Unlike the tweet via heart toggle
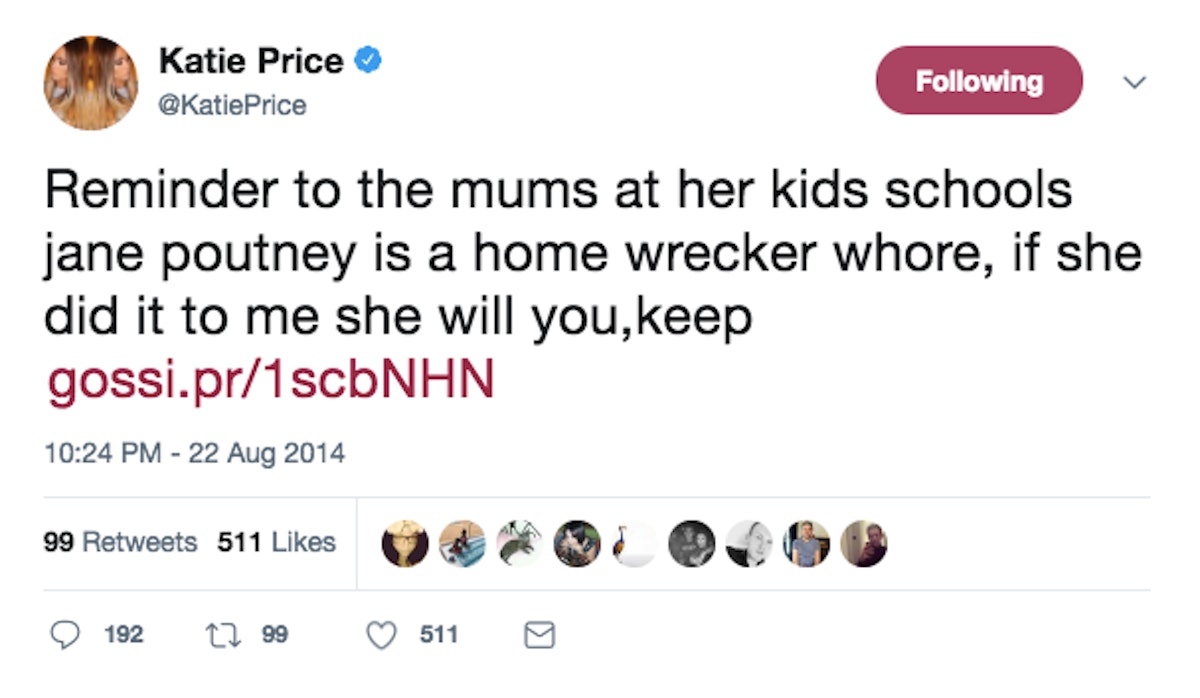Viewport: 1200px width, 698px height. click(381, 634)
